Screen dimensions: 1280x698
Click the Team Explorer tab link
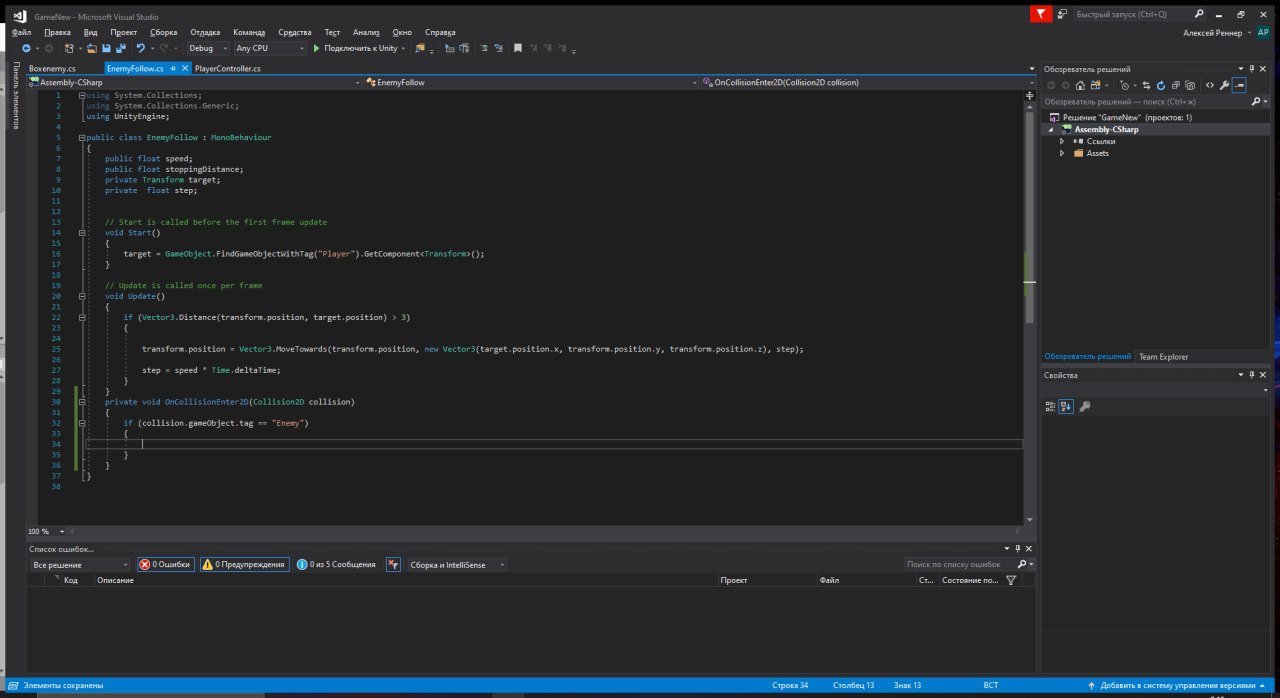coord(1163,356)
